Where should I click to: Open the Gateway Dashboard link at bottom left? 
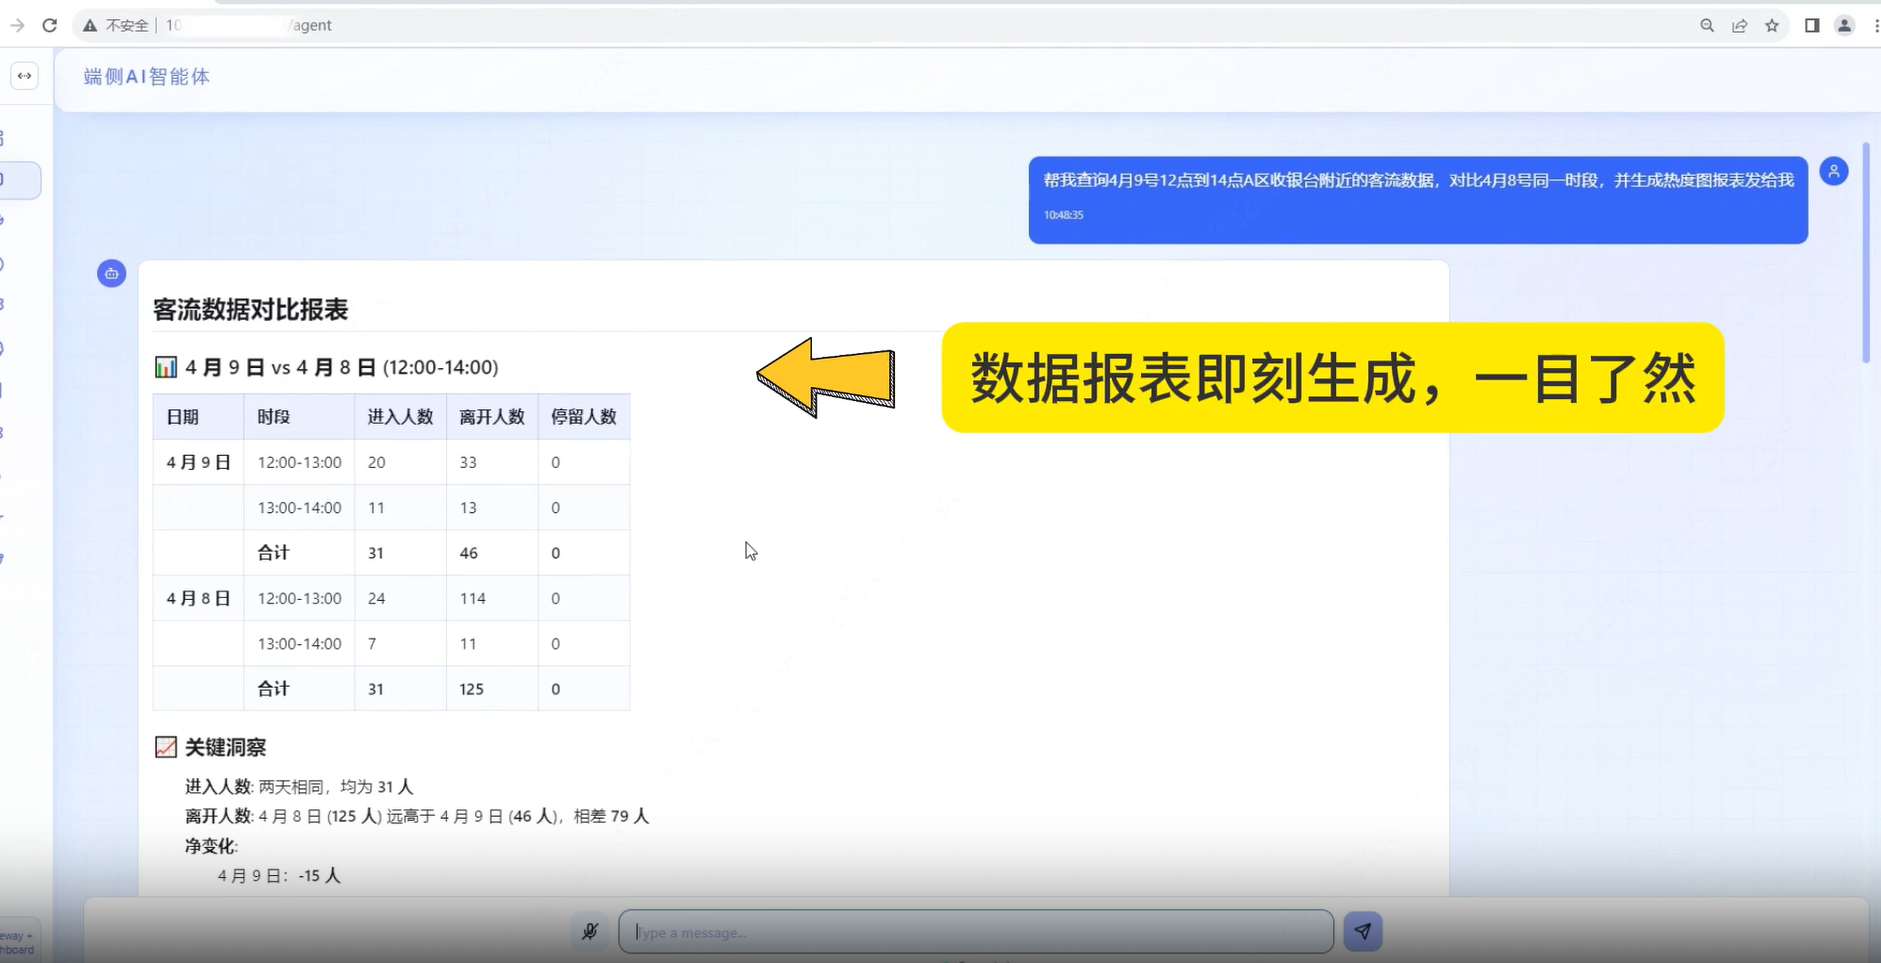click(17, 942)
